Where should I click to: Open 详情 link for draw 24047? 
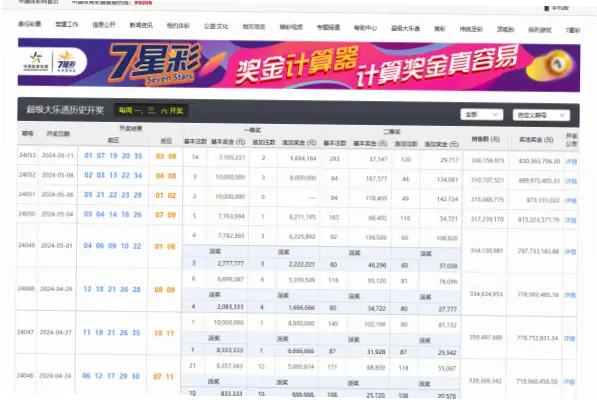tap(569, 338)
